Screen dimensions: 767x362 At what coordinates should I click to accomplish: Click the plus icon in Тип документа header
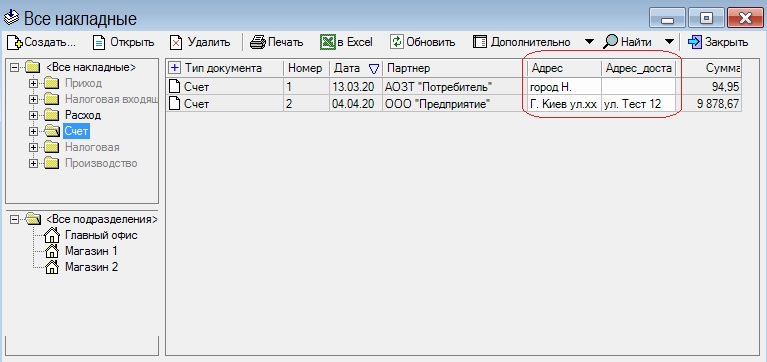175,68
